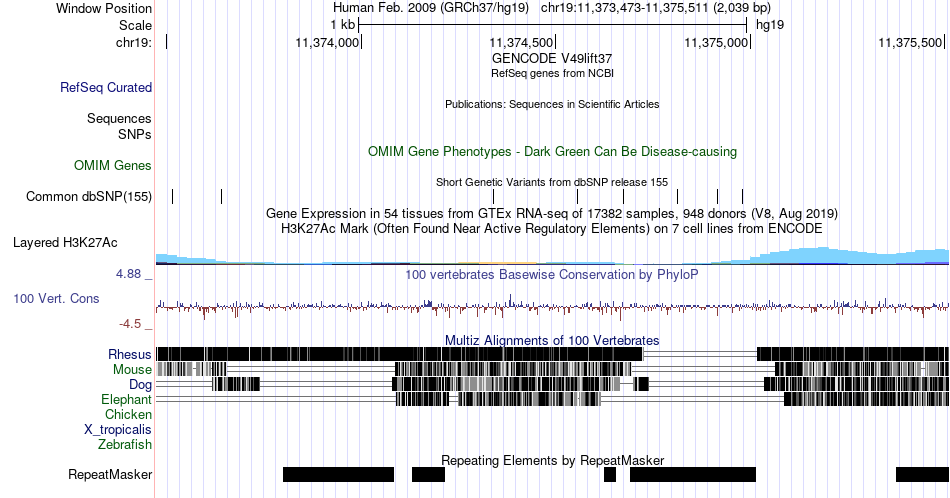Click Publications: Sequences in Scientific Articles title
950x498 pixels.
click(552, 104)
